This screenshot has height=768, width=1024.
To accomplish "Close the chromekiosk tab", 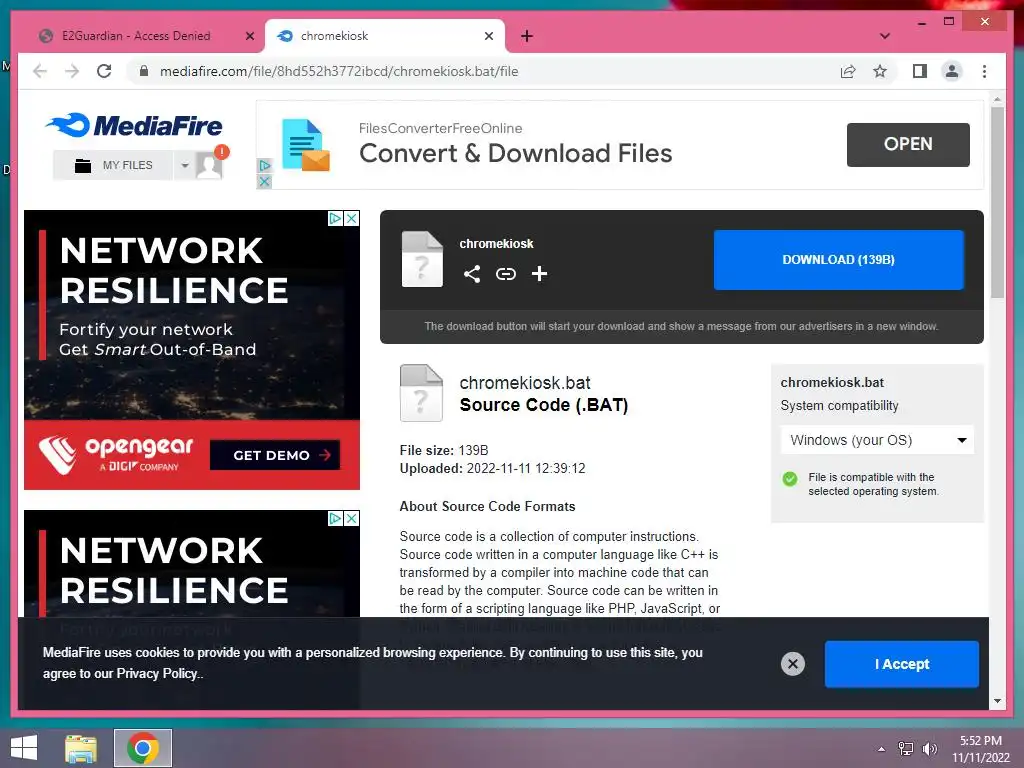I will click(x=488, y=37).
